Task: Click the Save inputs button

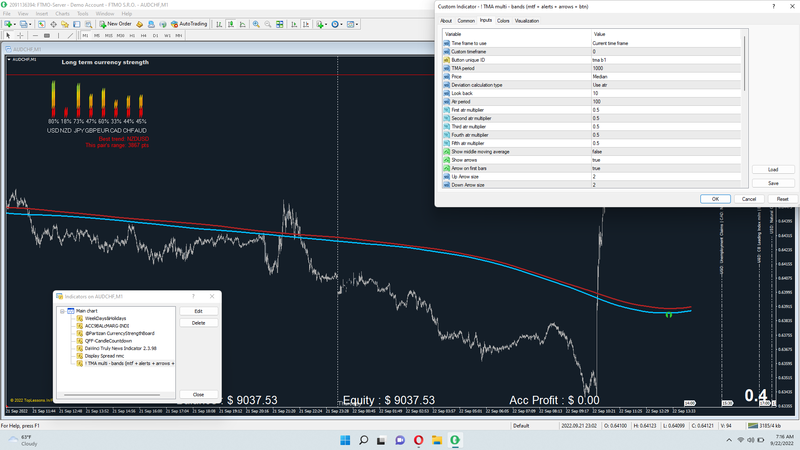Action: pos(773,183)
